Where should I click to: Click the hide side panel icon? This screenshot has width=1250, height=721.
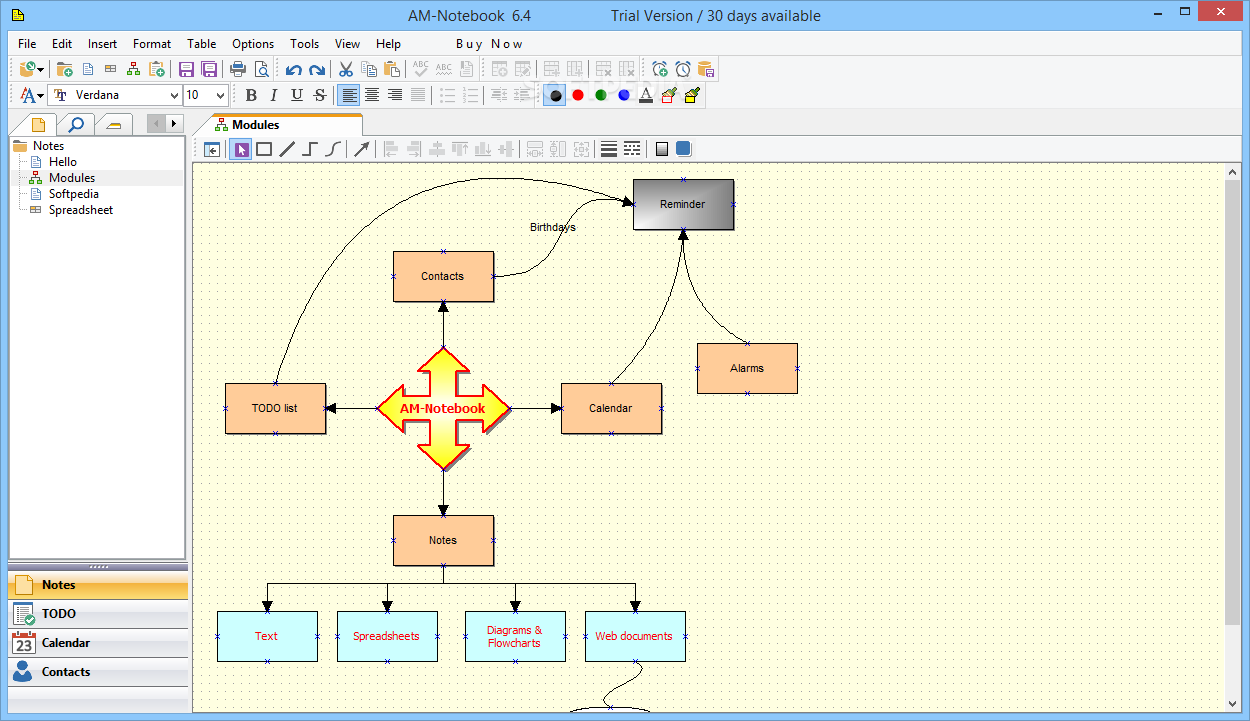coord(212,150)
